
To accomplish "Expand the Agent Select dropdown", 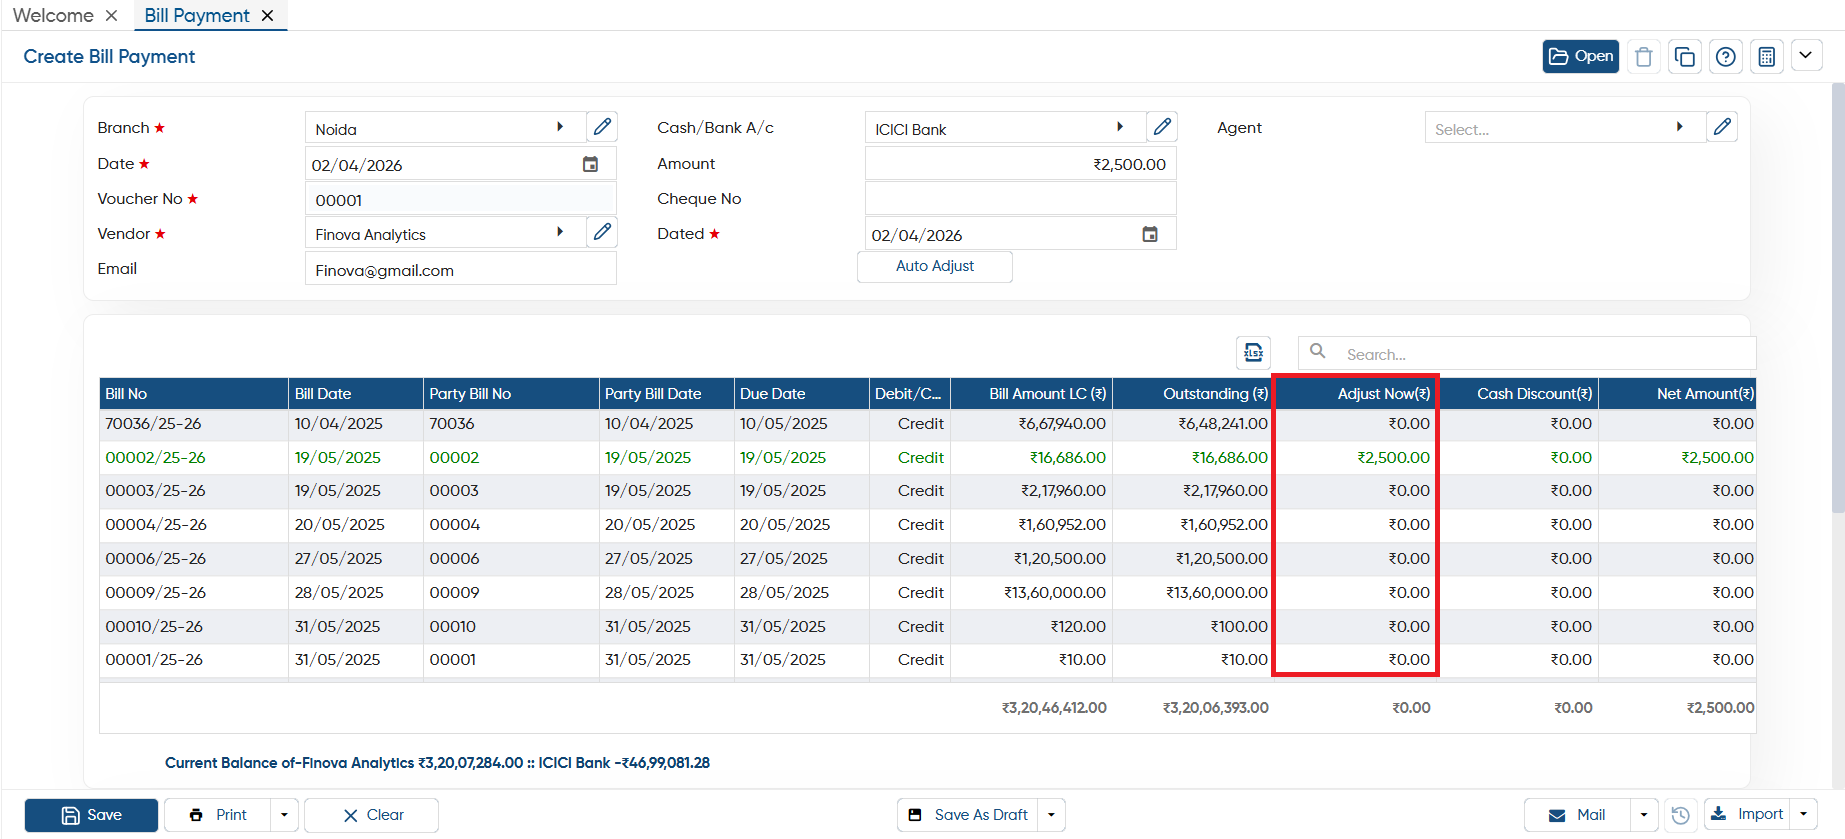I will 1679,127.
